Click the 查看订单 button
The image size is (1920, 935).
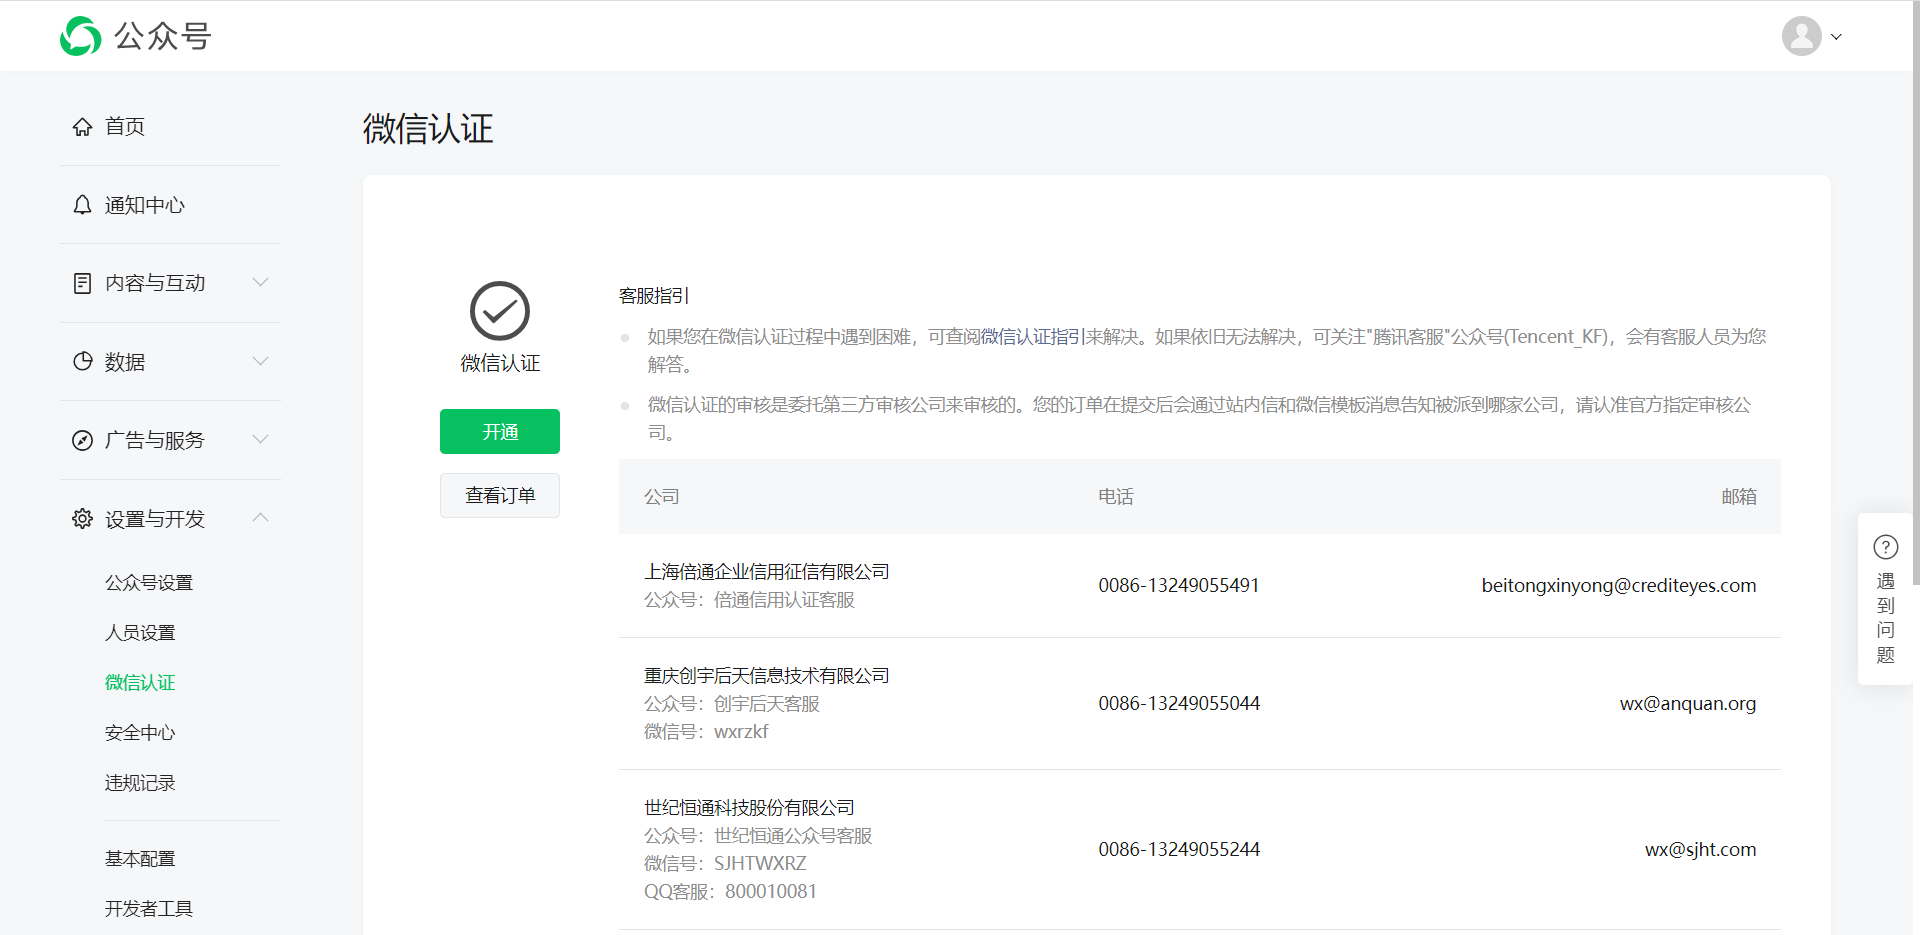tap(500, 495)
